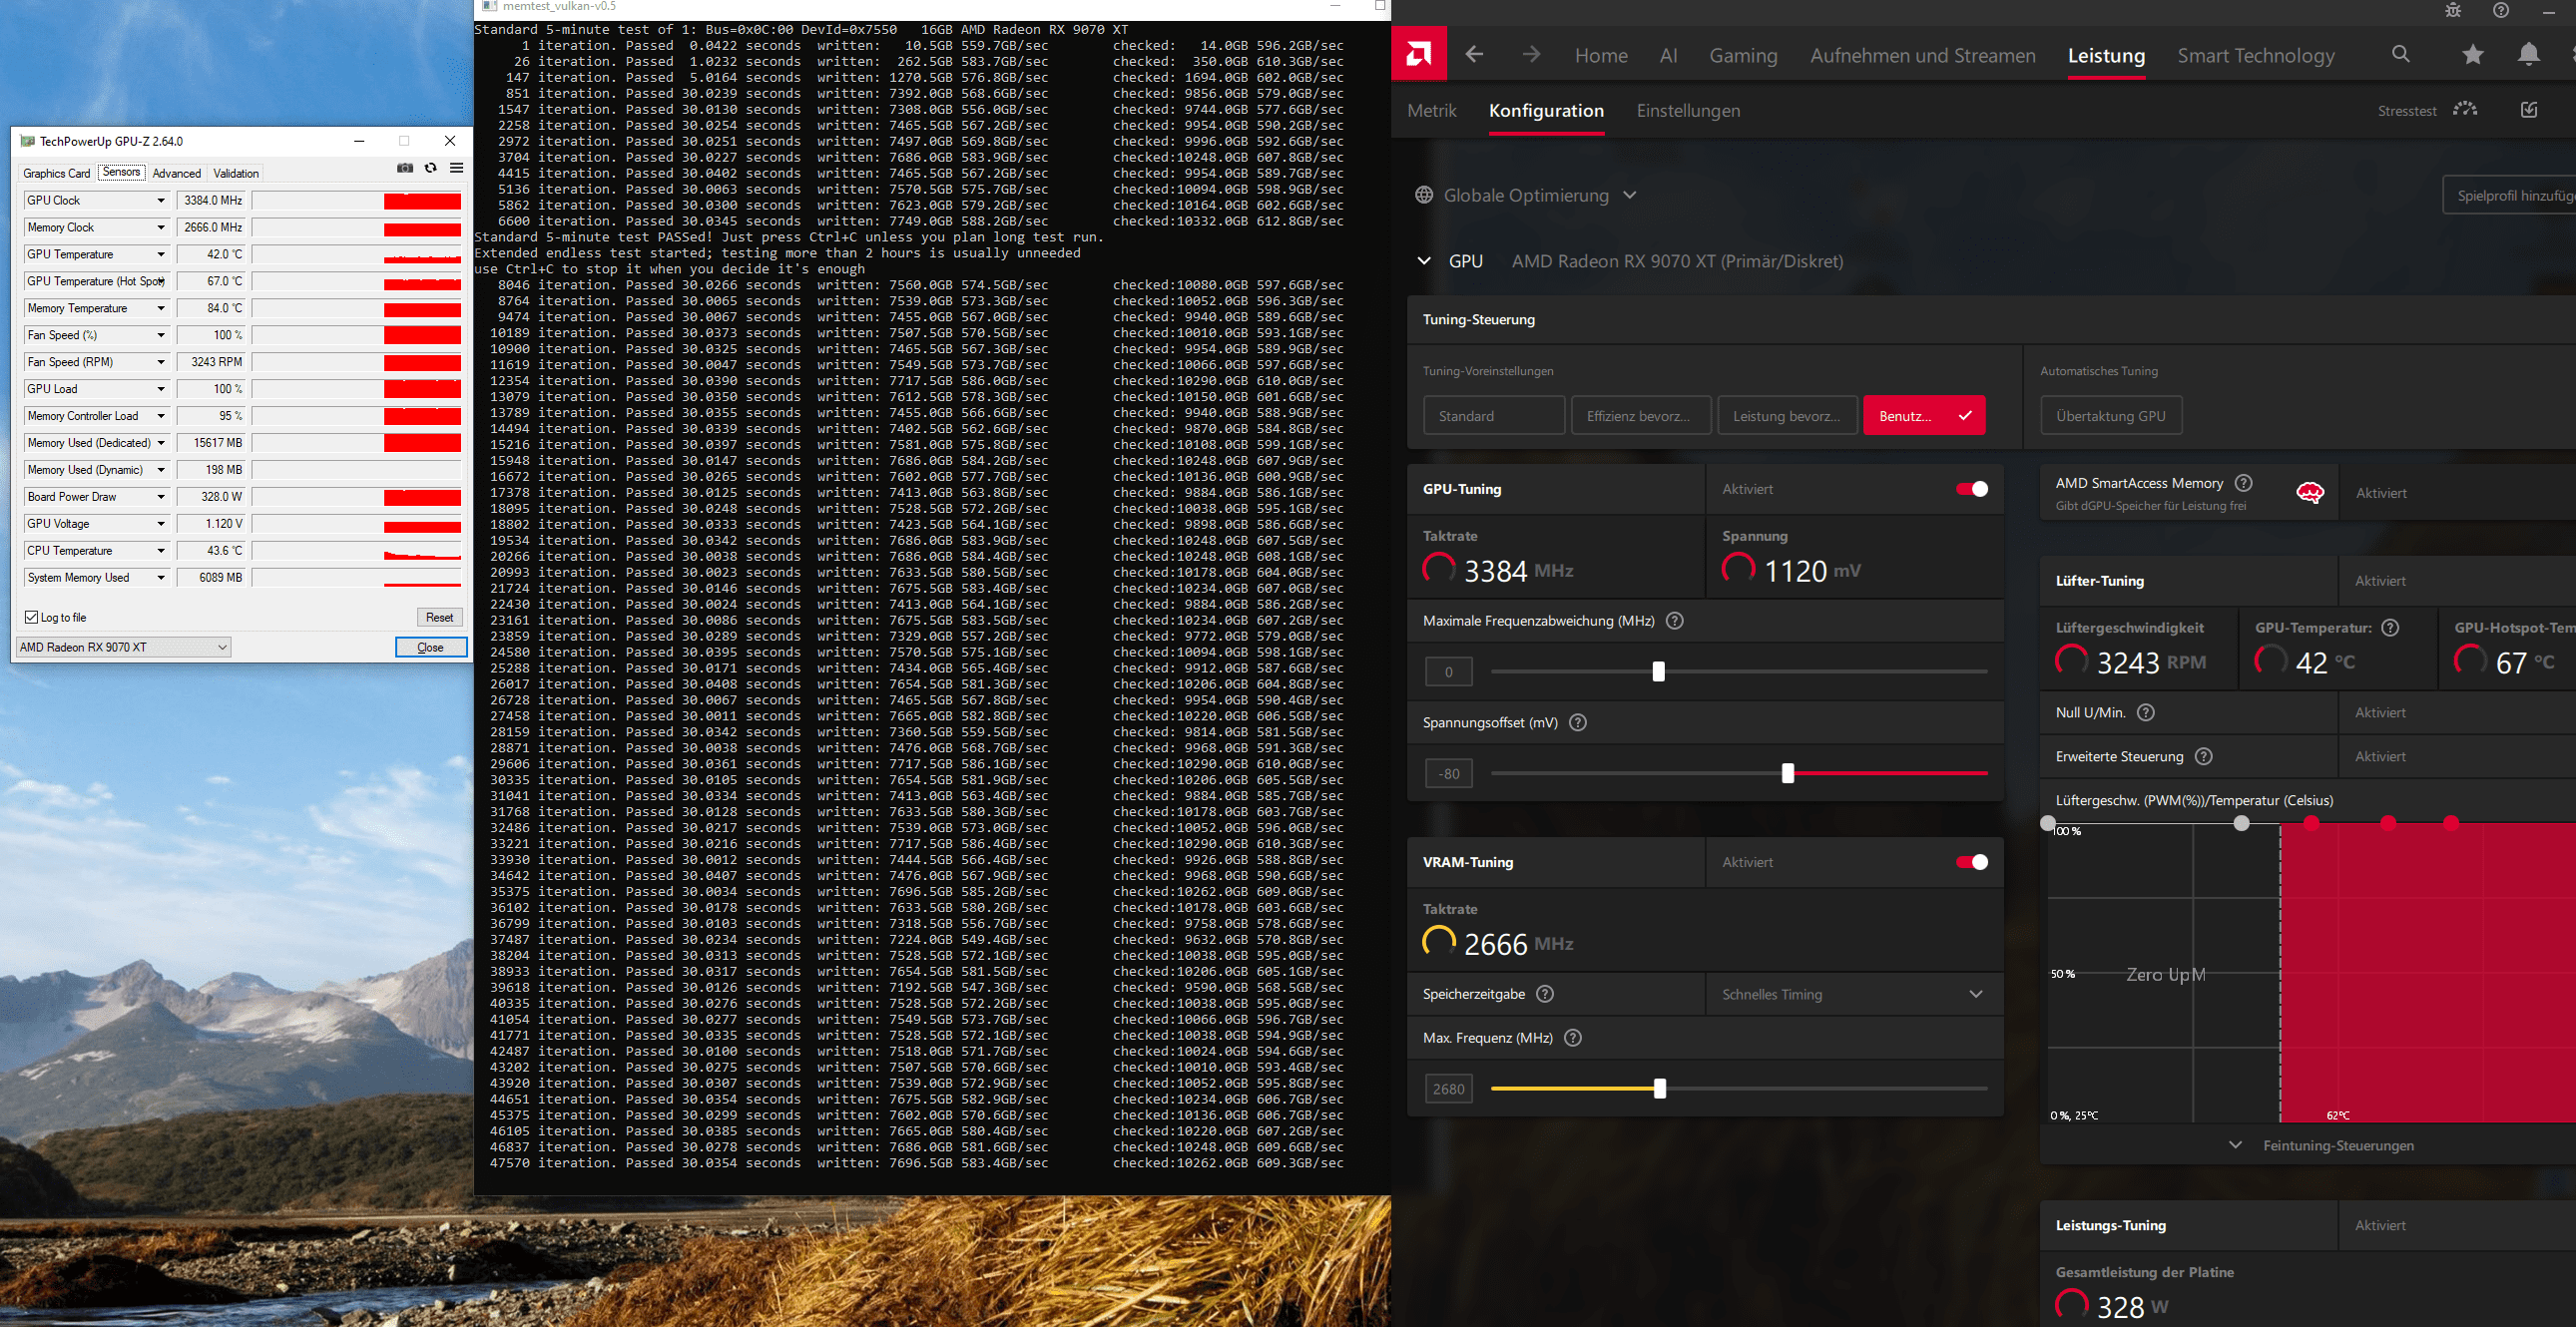This screenshot has height=1327, width=2576.
Task: Show help for Speicherzeitgabe
Action: click(1545, 994)
